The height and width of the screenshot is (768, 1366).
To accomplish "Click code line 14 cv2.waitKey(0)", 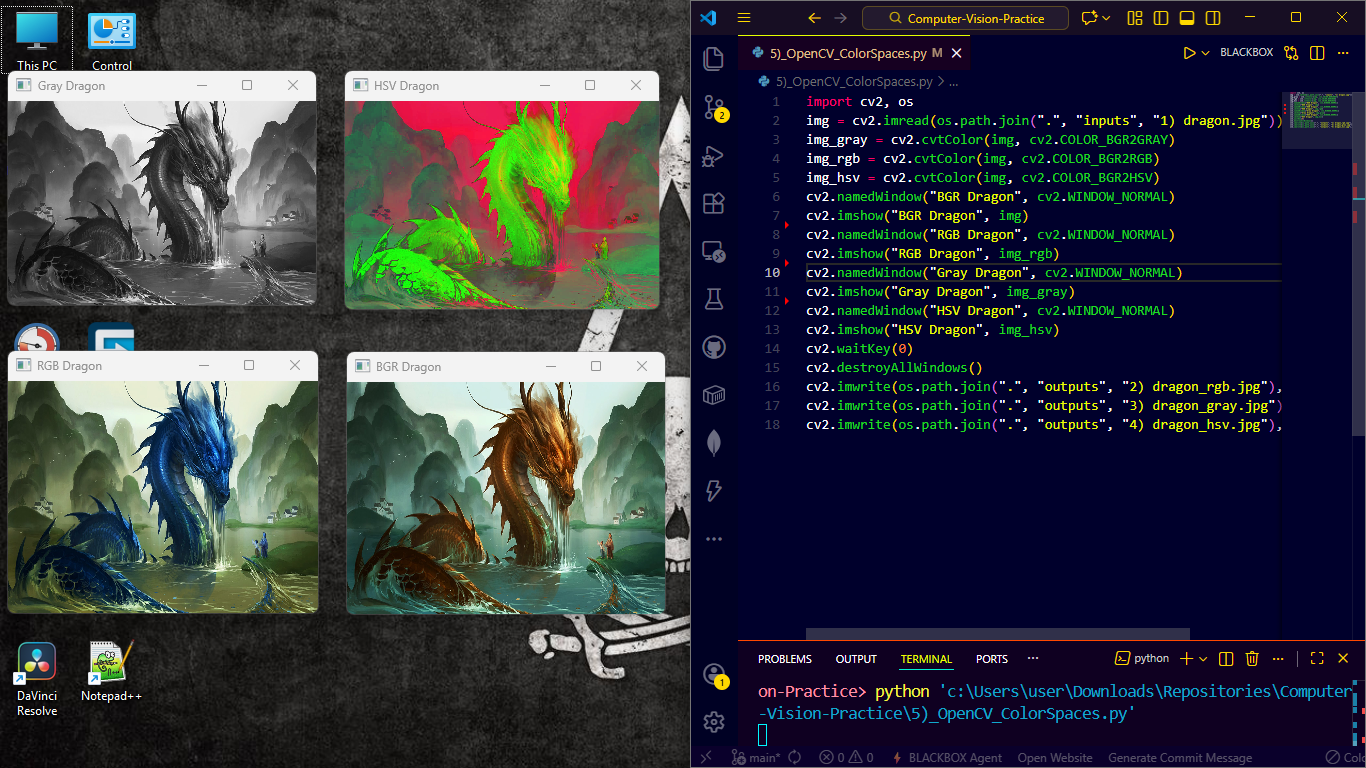I will [x=859, y=349].
